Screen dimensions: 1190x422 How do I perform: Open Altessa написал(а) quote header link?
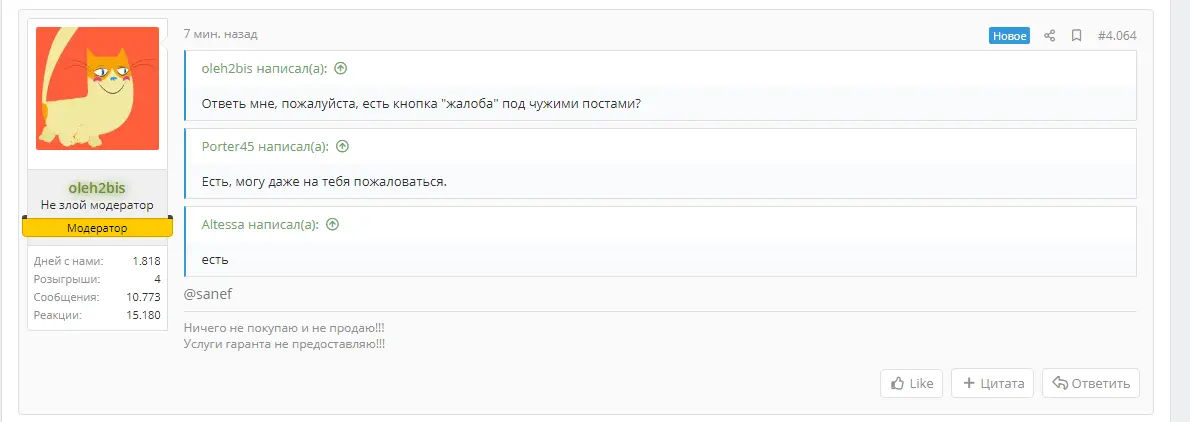tap(260, 225)
